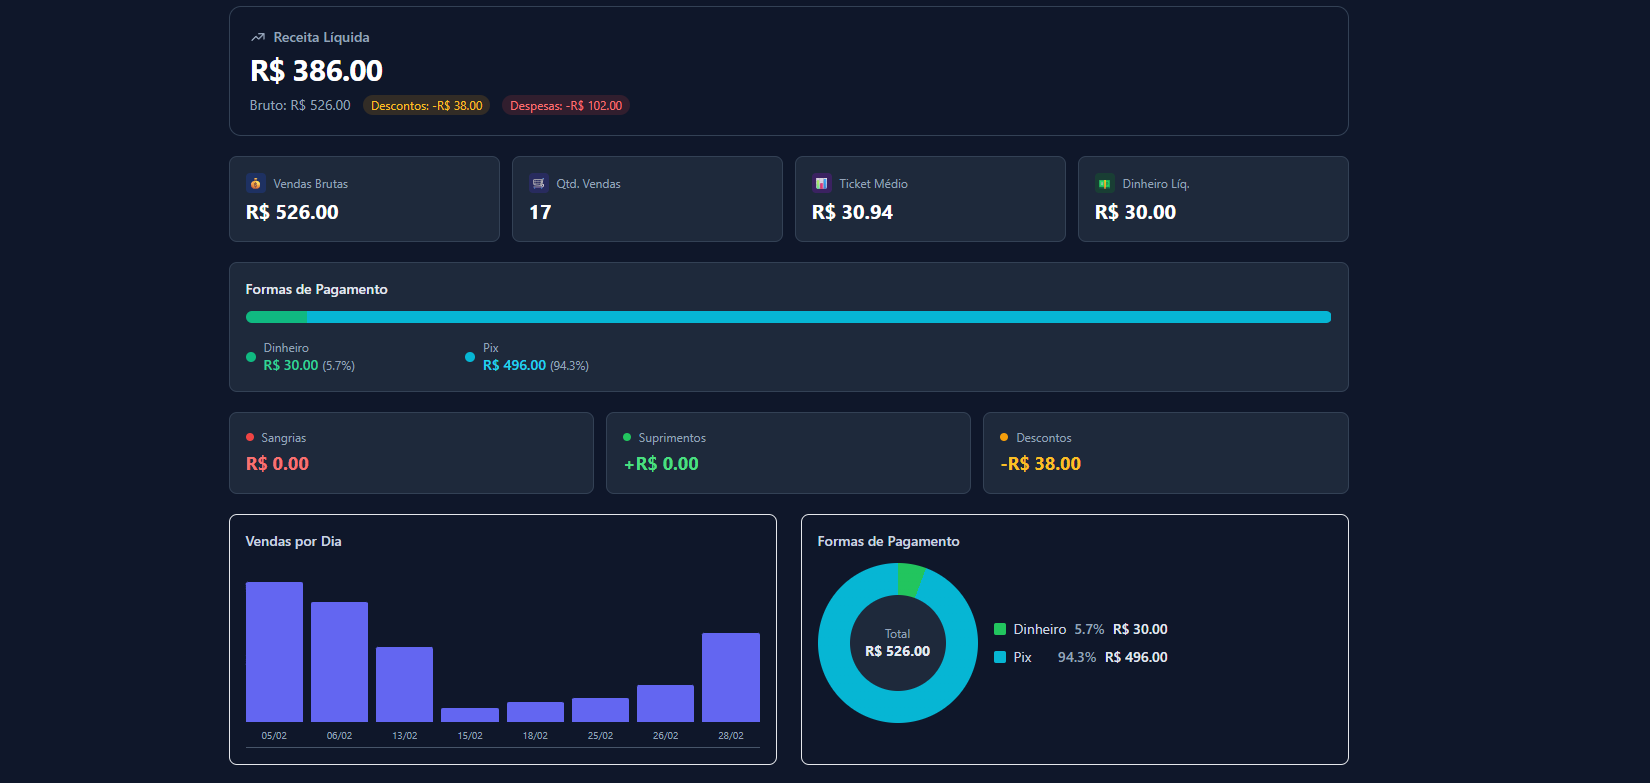Select the 28/02 bar in Vendas por Dia
The height and width of the screenshot is (783, 1650).
(731, 677)
